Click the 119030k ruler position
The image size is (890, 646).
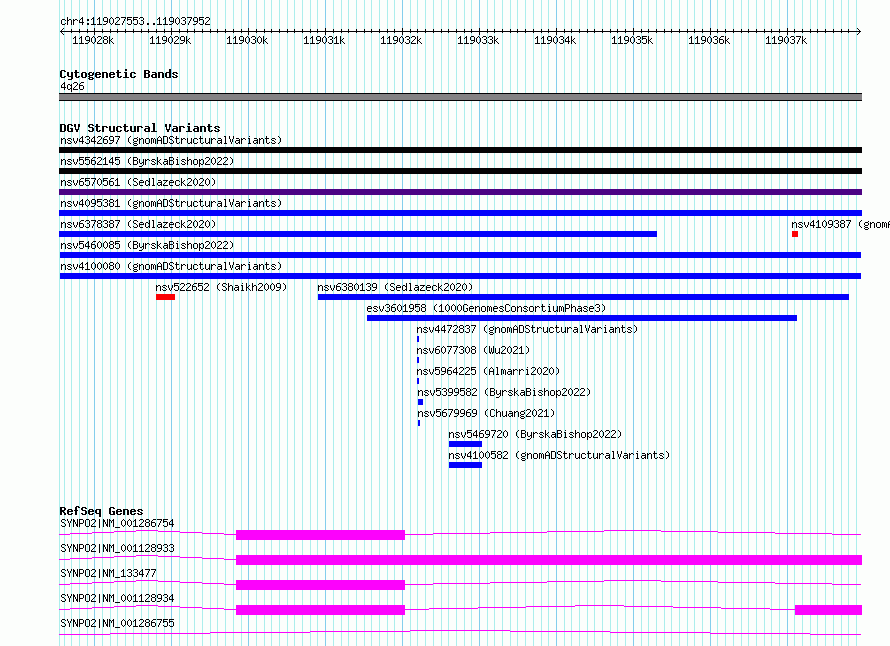(247, 40)
